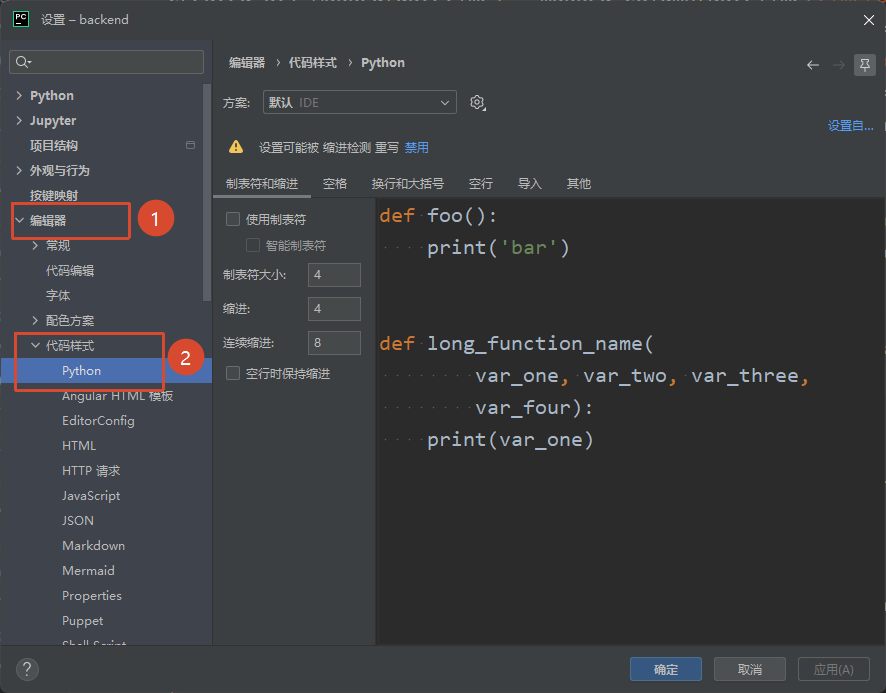
Task: Select Puppet in the tree
Action: click(82, 621)
